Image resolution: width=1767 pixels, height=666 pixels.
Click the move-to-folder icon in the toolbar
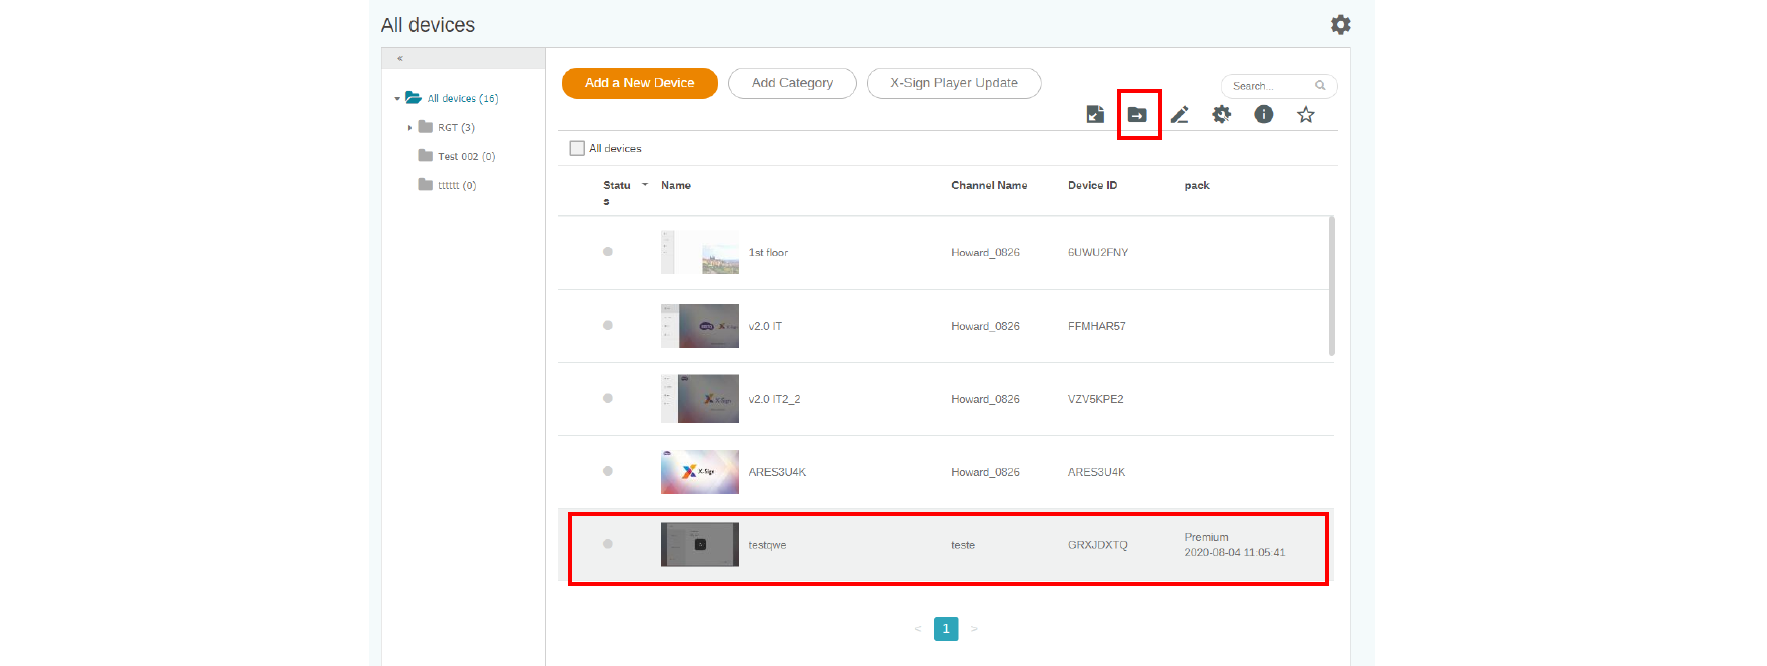point(1137,115)
